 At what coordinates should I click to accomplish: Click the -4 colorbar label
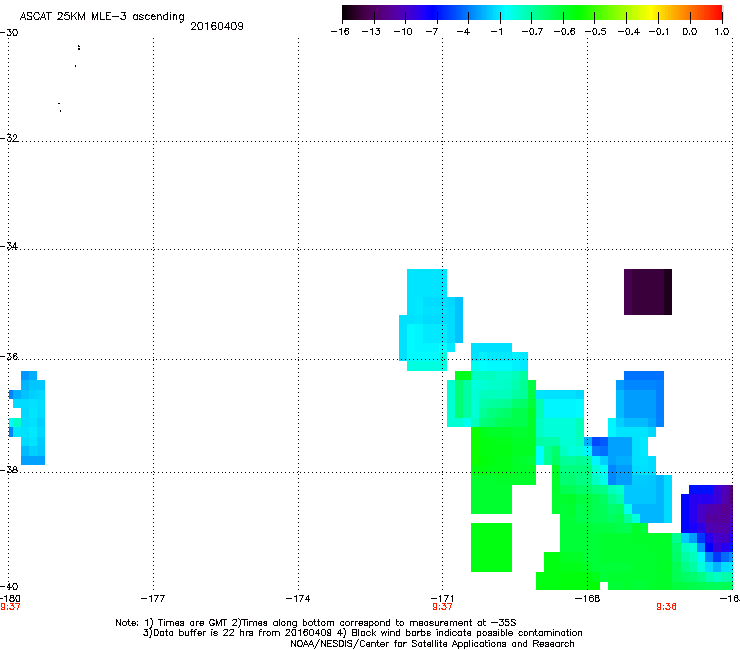pyautogui.click(x=463, y=32)
